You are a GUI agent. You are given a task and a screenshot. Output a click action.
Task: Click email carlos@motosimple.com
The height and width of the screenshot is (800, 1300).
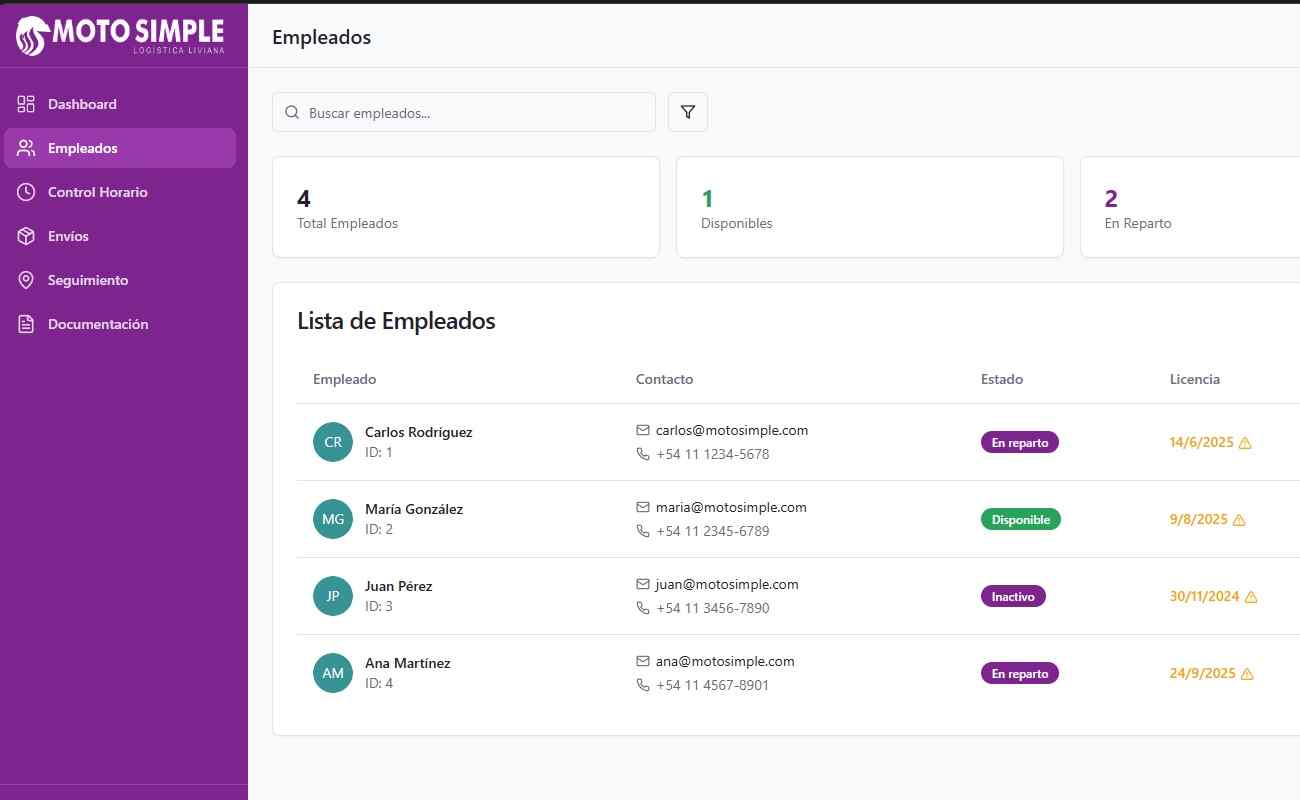point(732,430)
